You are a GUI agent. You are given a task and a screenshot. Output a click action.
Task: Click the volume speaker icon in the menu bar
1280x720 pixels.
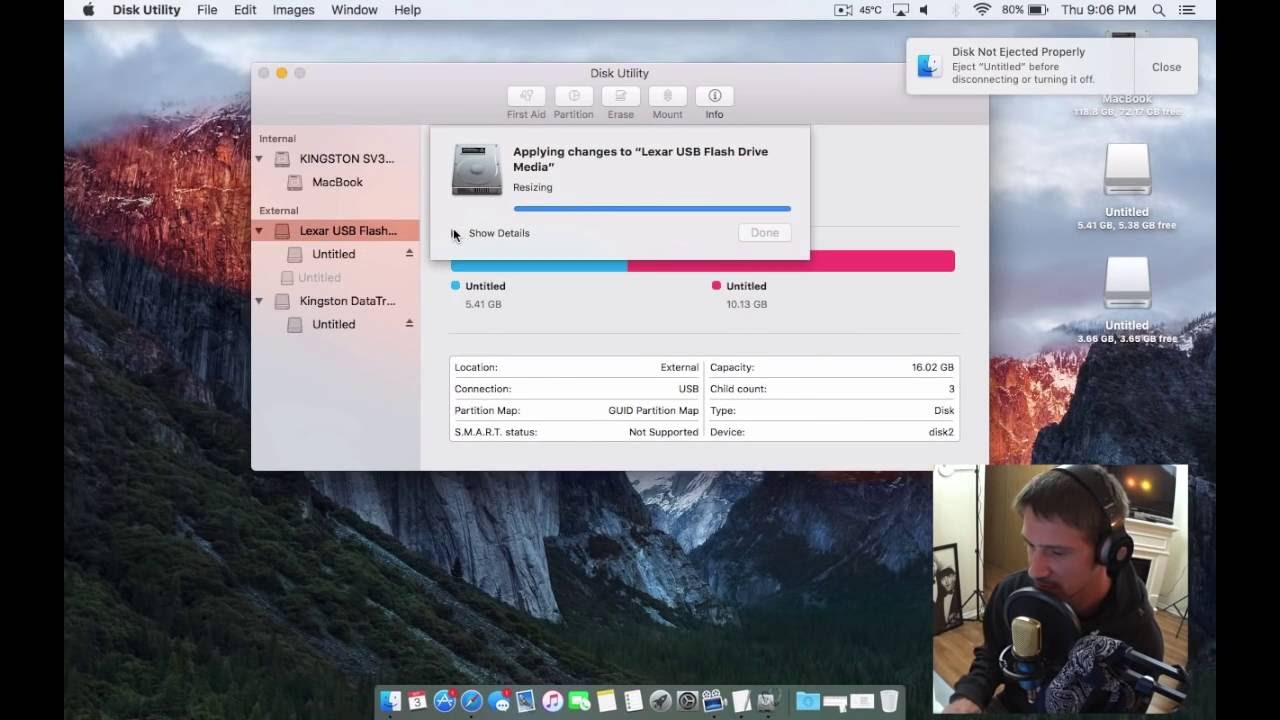[924, 10]
